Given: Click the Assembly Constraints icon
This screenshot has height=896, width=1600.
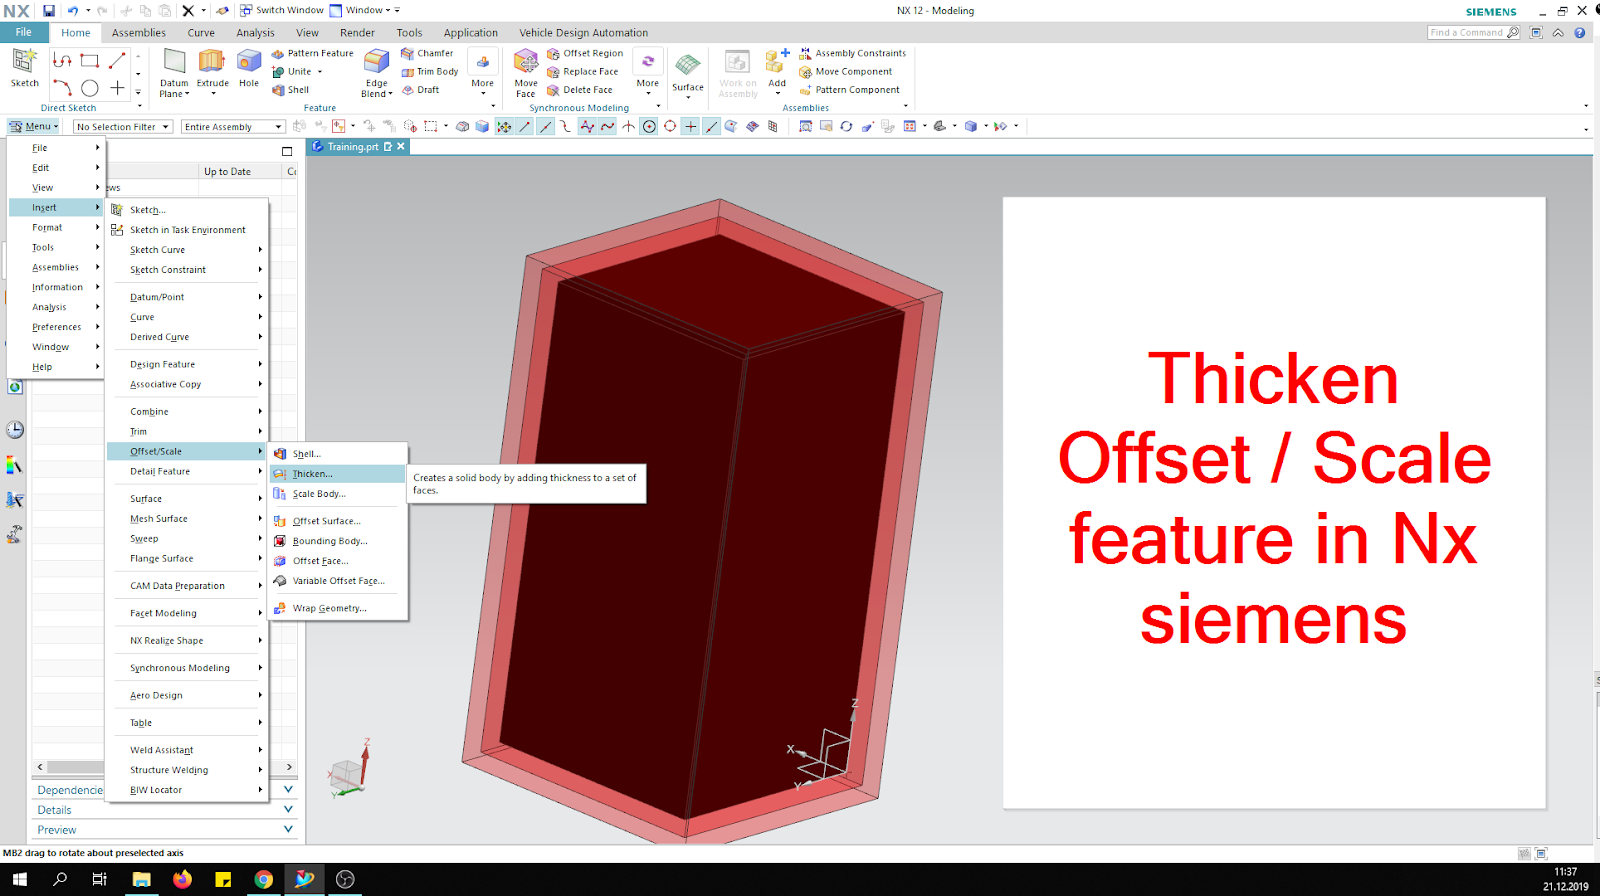Looking at the screenshot, I should click(x=805, y=54).
